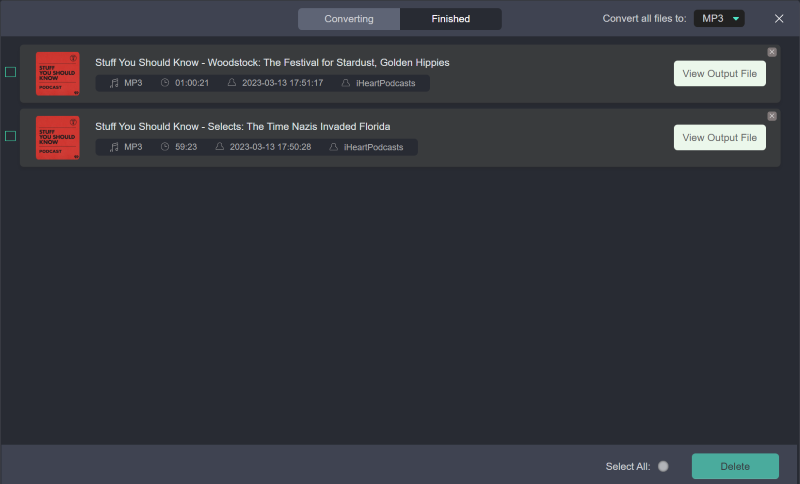The image size is (800, 484).
Task: Click clock duration icon on Woodstock episode
Action: coord(165,83)
